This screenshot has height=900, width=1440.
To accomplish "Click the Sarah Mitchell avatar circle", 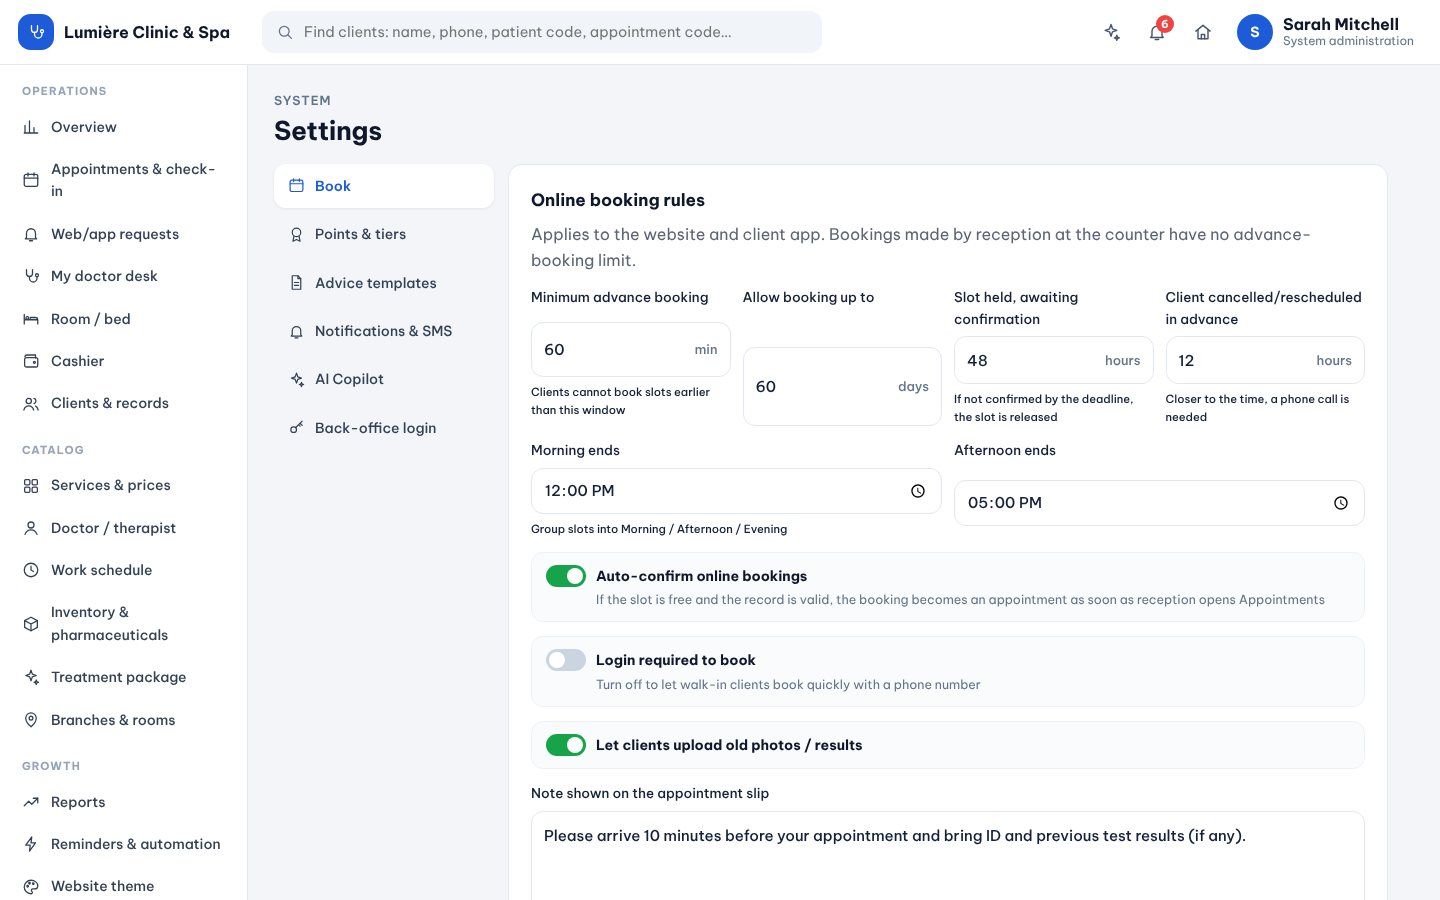I will coord(1255,32).
